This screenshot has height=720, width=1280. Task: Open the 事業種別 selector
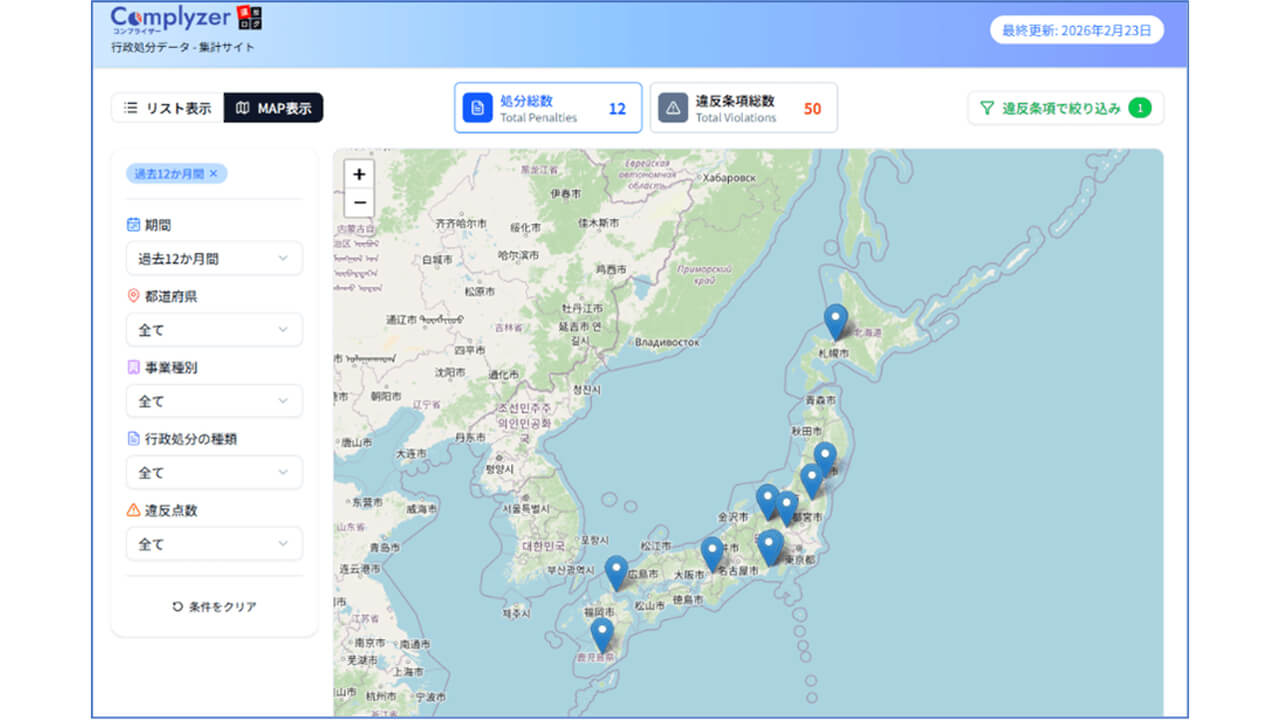pyautogui.click(x=213, y=400)
